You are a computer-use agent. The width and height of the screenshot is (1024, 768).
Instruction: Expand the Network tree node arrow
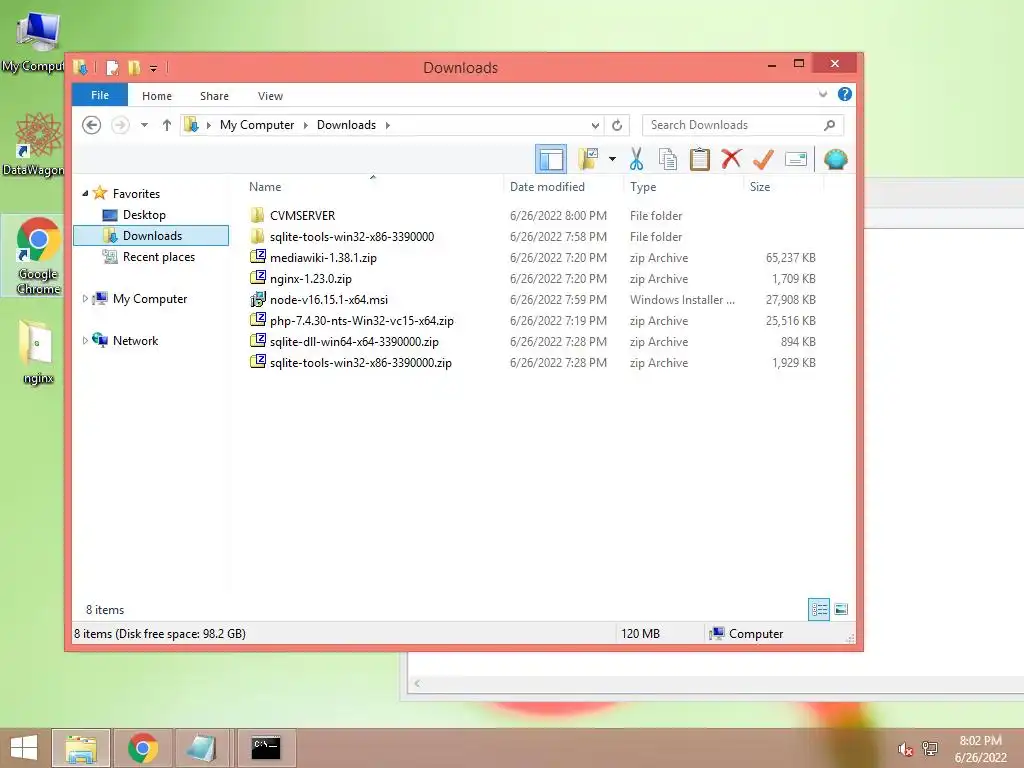pyautogui.click(x=85, y=340)
